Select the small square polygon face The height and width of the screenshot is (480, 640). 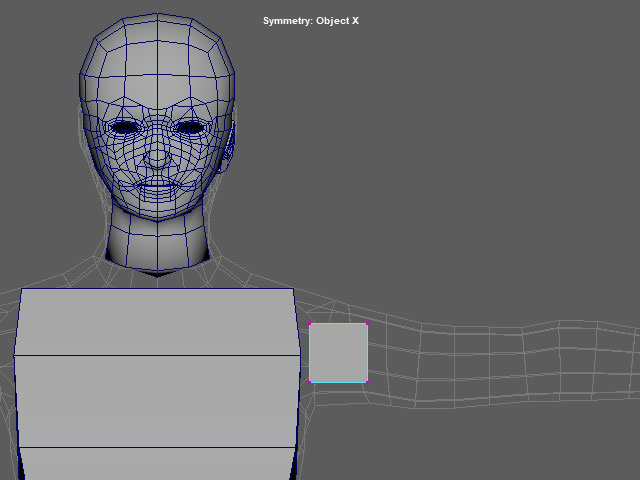pos(338,352)
